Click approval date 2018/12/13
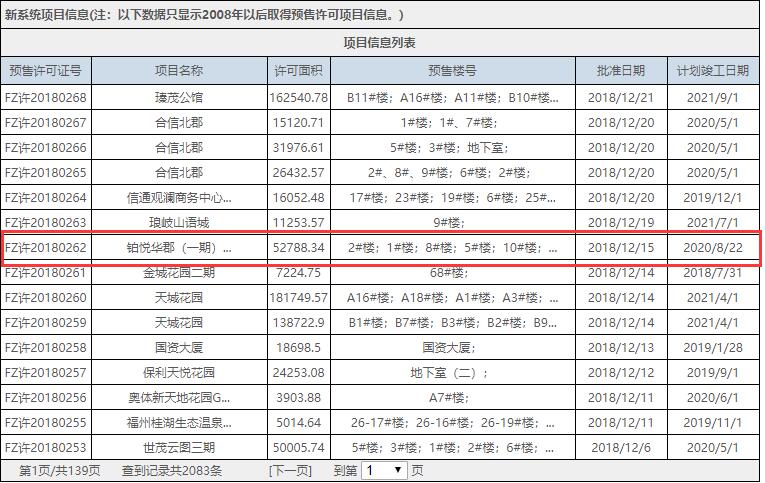765x483 pixels. coord(621,348)
